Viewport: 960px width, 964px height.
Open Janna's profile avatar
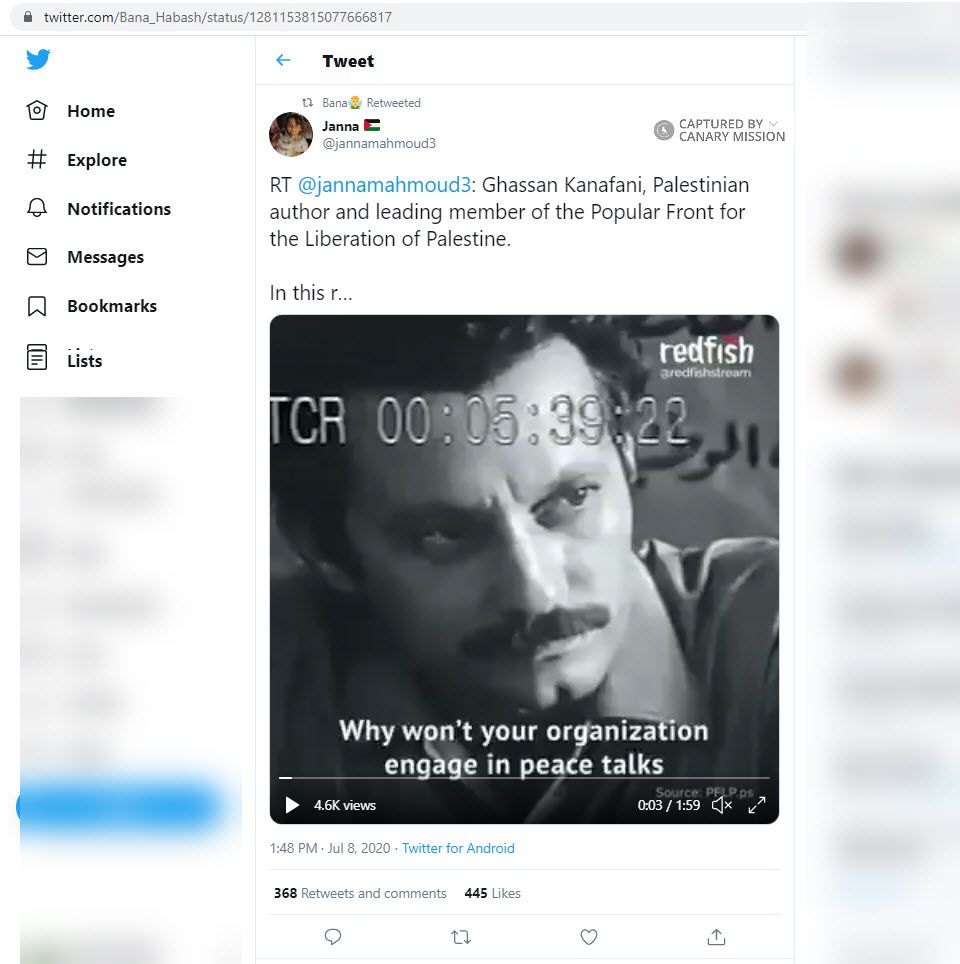tap(290, 134)
